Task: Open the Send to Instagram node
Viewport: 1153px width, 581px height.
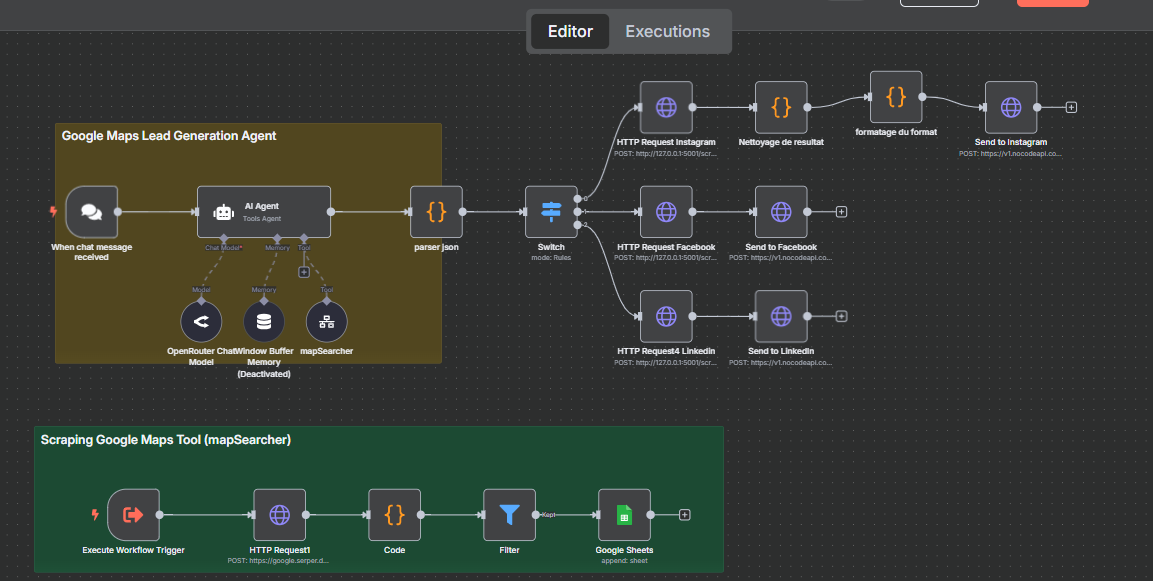Action: click(x=1011, y=107)
